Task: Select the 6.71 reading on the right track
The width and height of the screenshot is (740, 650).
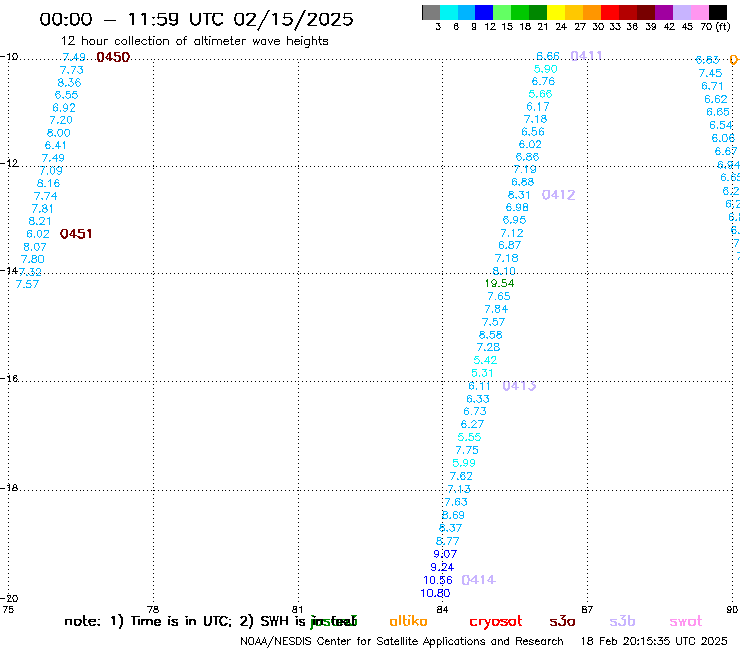Action: pyautogui.click(x=712, y=86)
